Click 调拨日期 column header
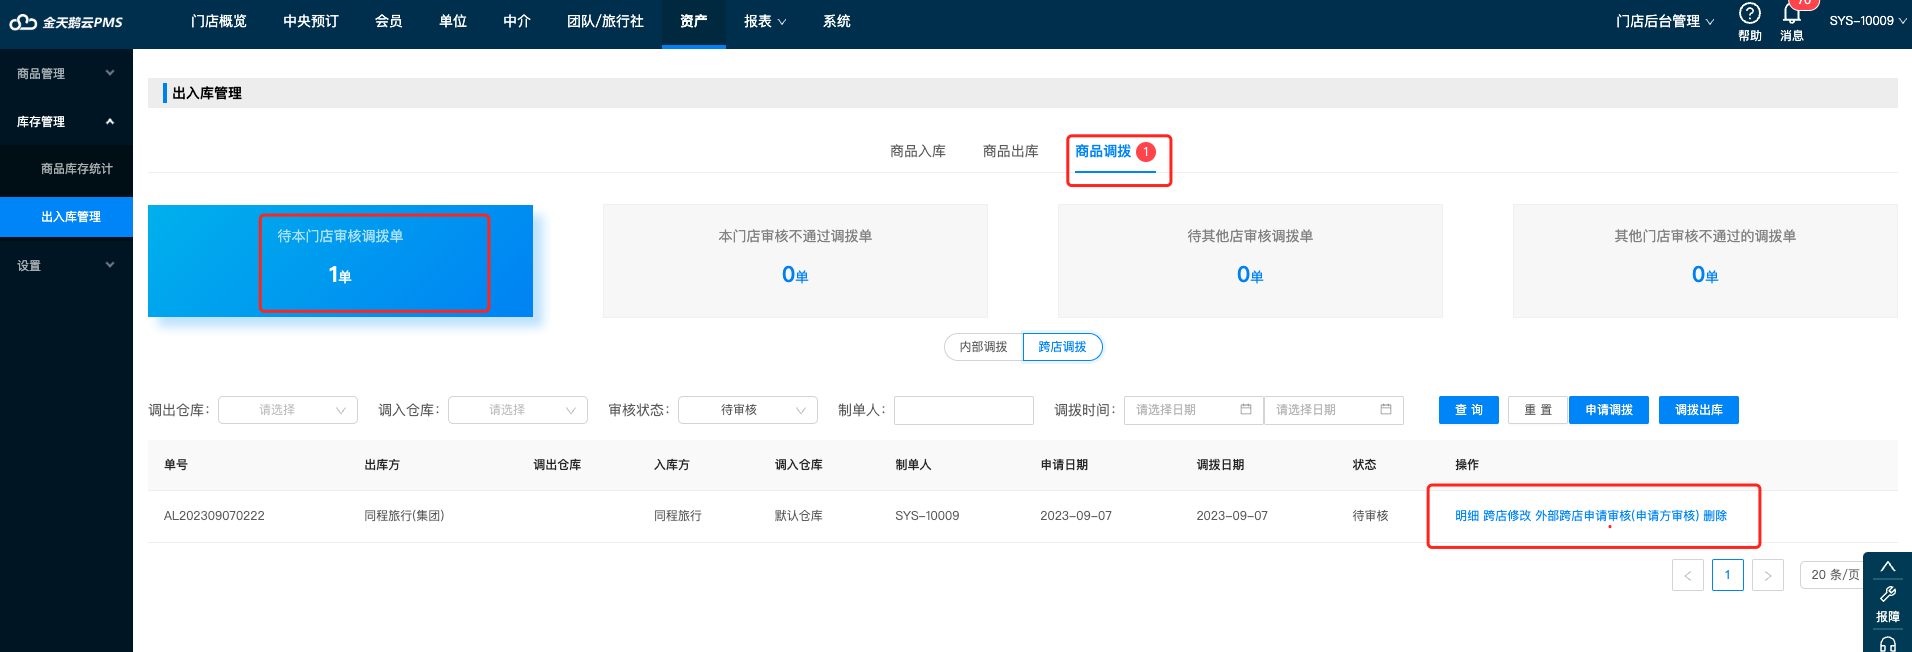The image size is (1912, 652). (x=1220, y=465)
